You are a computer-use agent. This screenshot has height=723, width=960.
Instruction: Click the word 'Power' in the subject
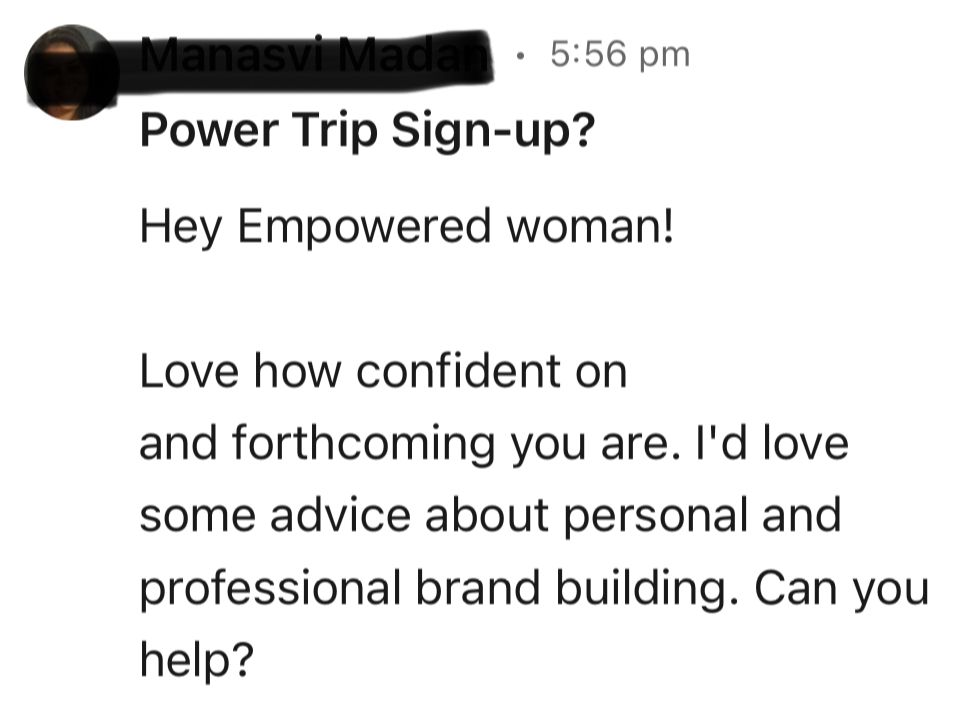pyautogui.click(x=209, y=130)
